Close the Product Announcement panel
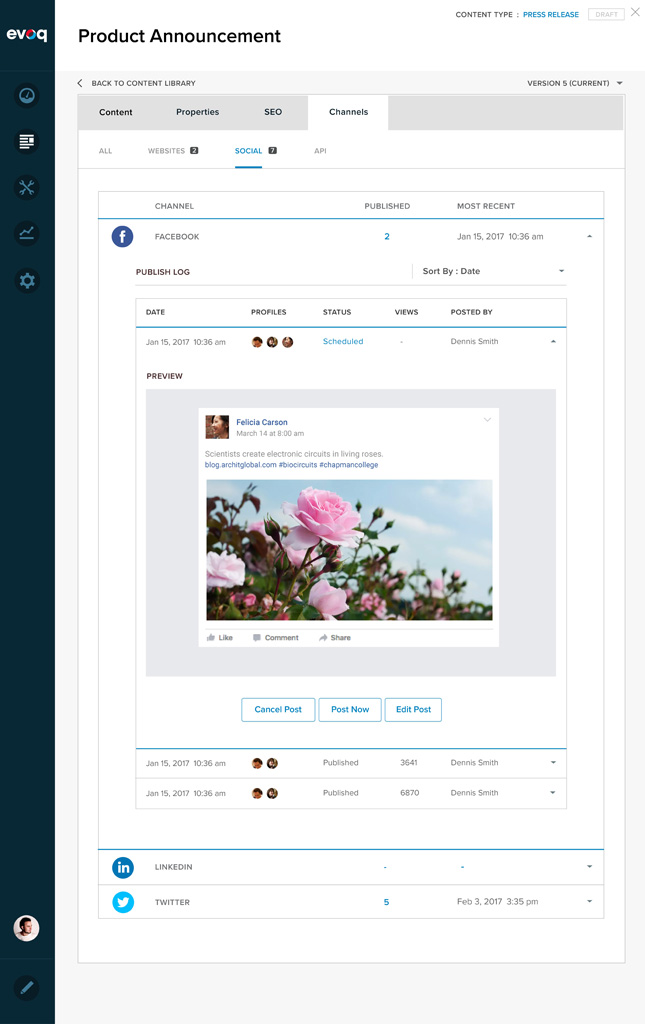Image resolution: width=645 pixels, height=1024 pixels. (635, 12)
